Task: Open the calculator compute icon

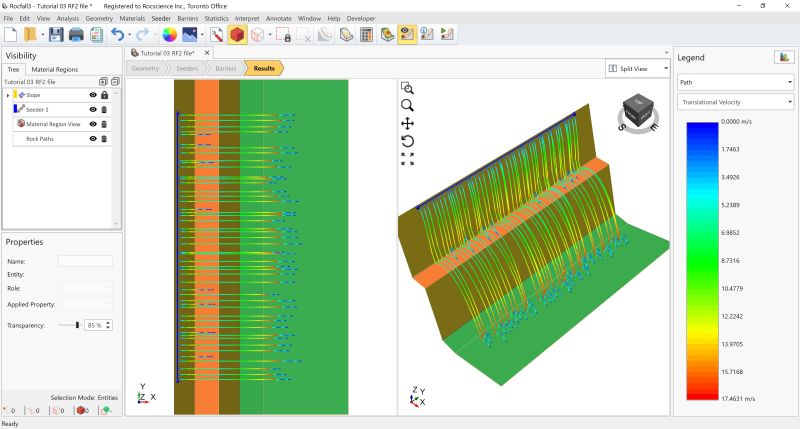Action: point(366,35)
